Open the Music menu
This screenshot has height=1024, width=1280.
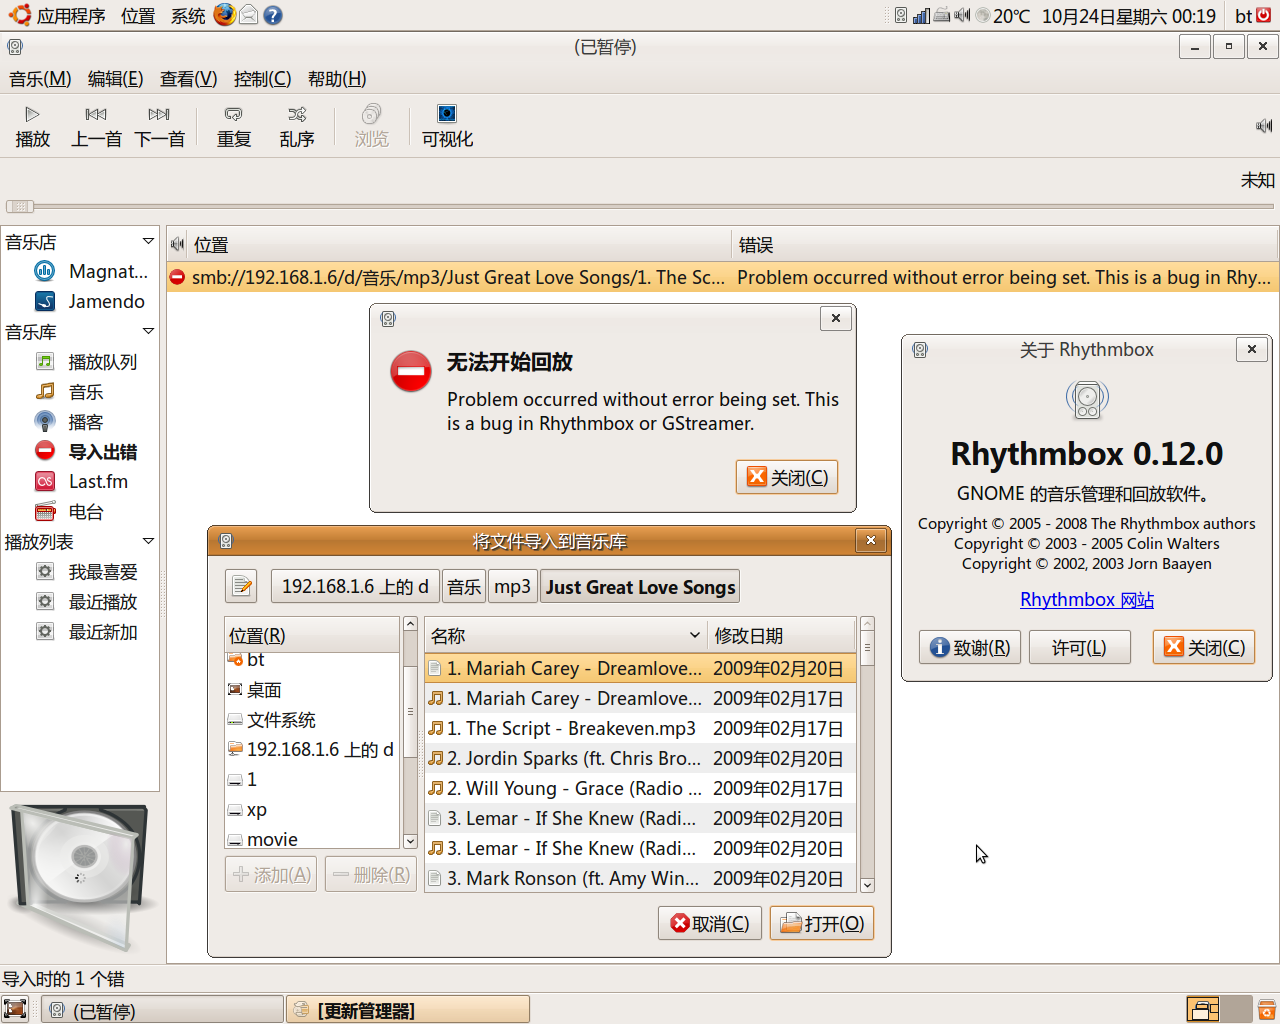(x=40, y=79)
